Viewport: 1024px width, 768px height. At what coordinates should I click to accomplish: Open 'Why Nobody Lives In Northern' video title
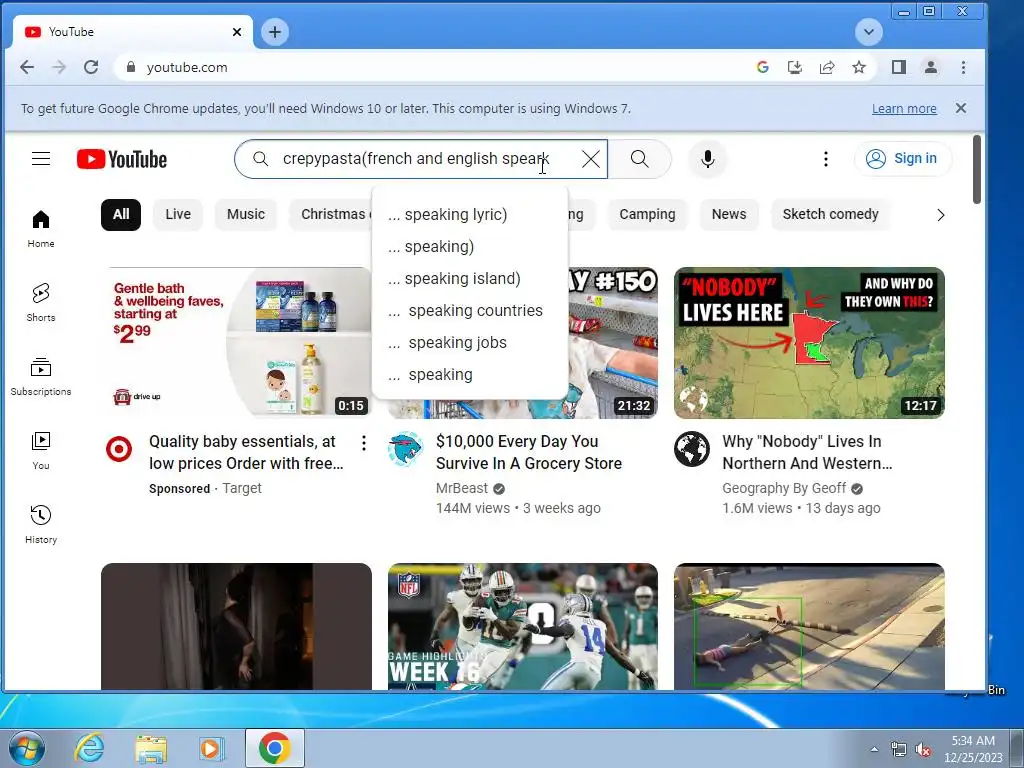tap(807, 452)
